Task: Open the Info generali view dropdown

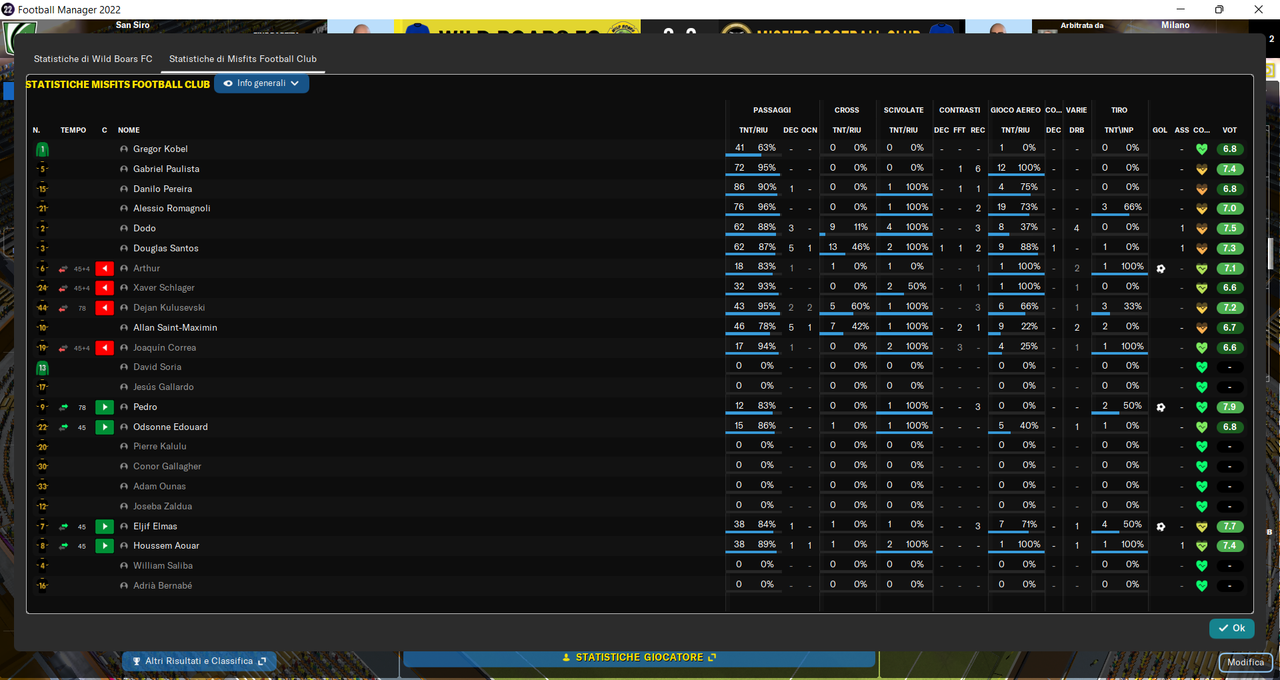Action: [x=262, y=84]
